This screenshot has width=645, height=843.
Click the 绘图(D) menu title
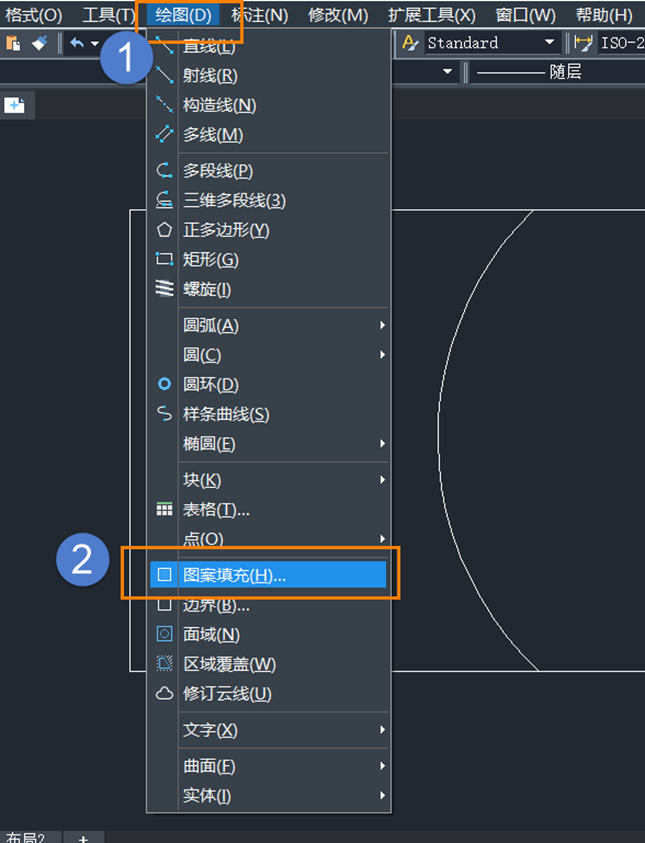(183, 15)
